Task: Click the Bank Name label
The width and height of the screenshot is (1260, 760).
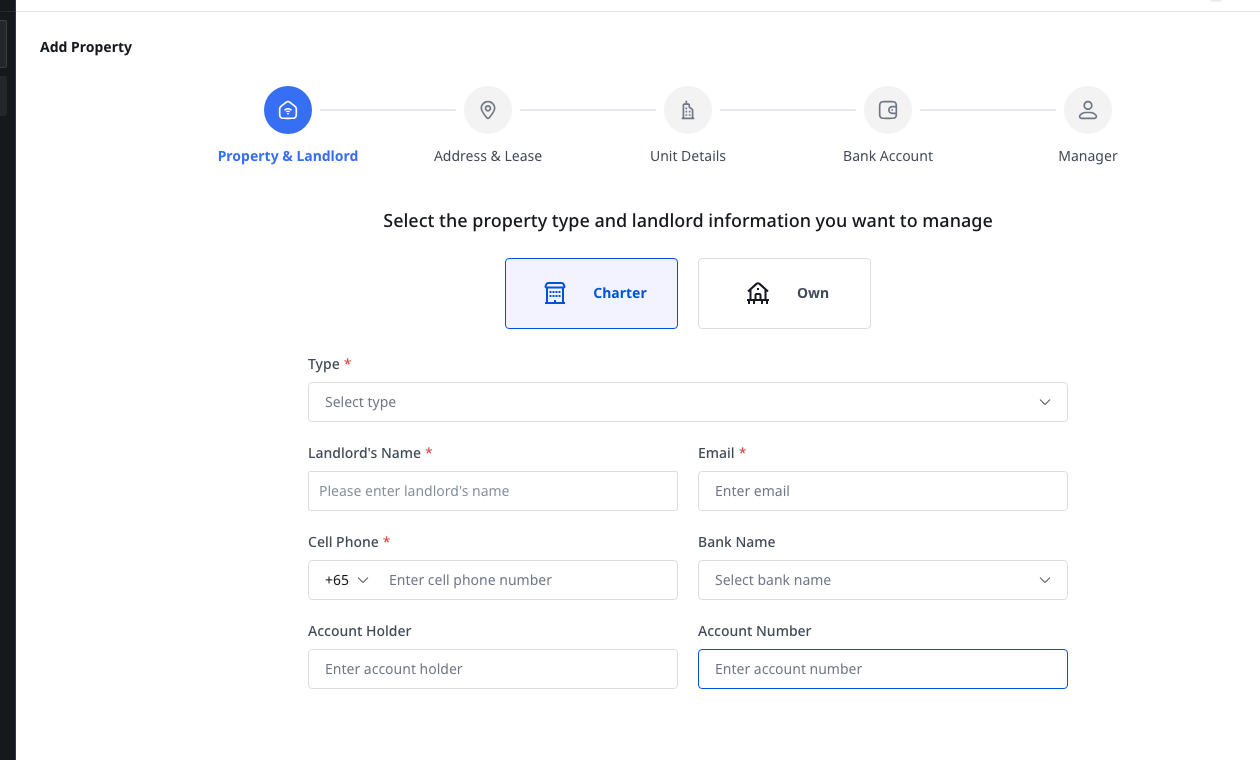Action: 737,542
